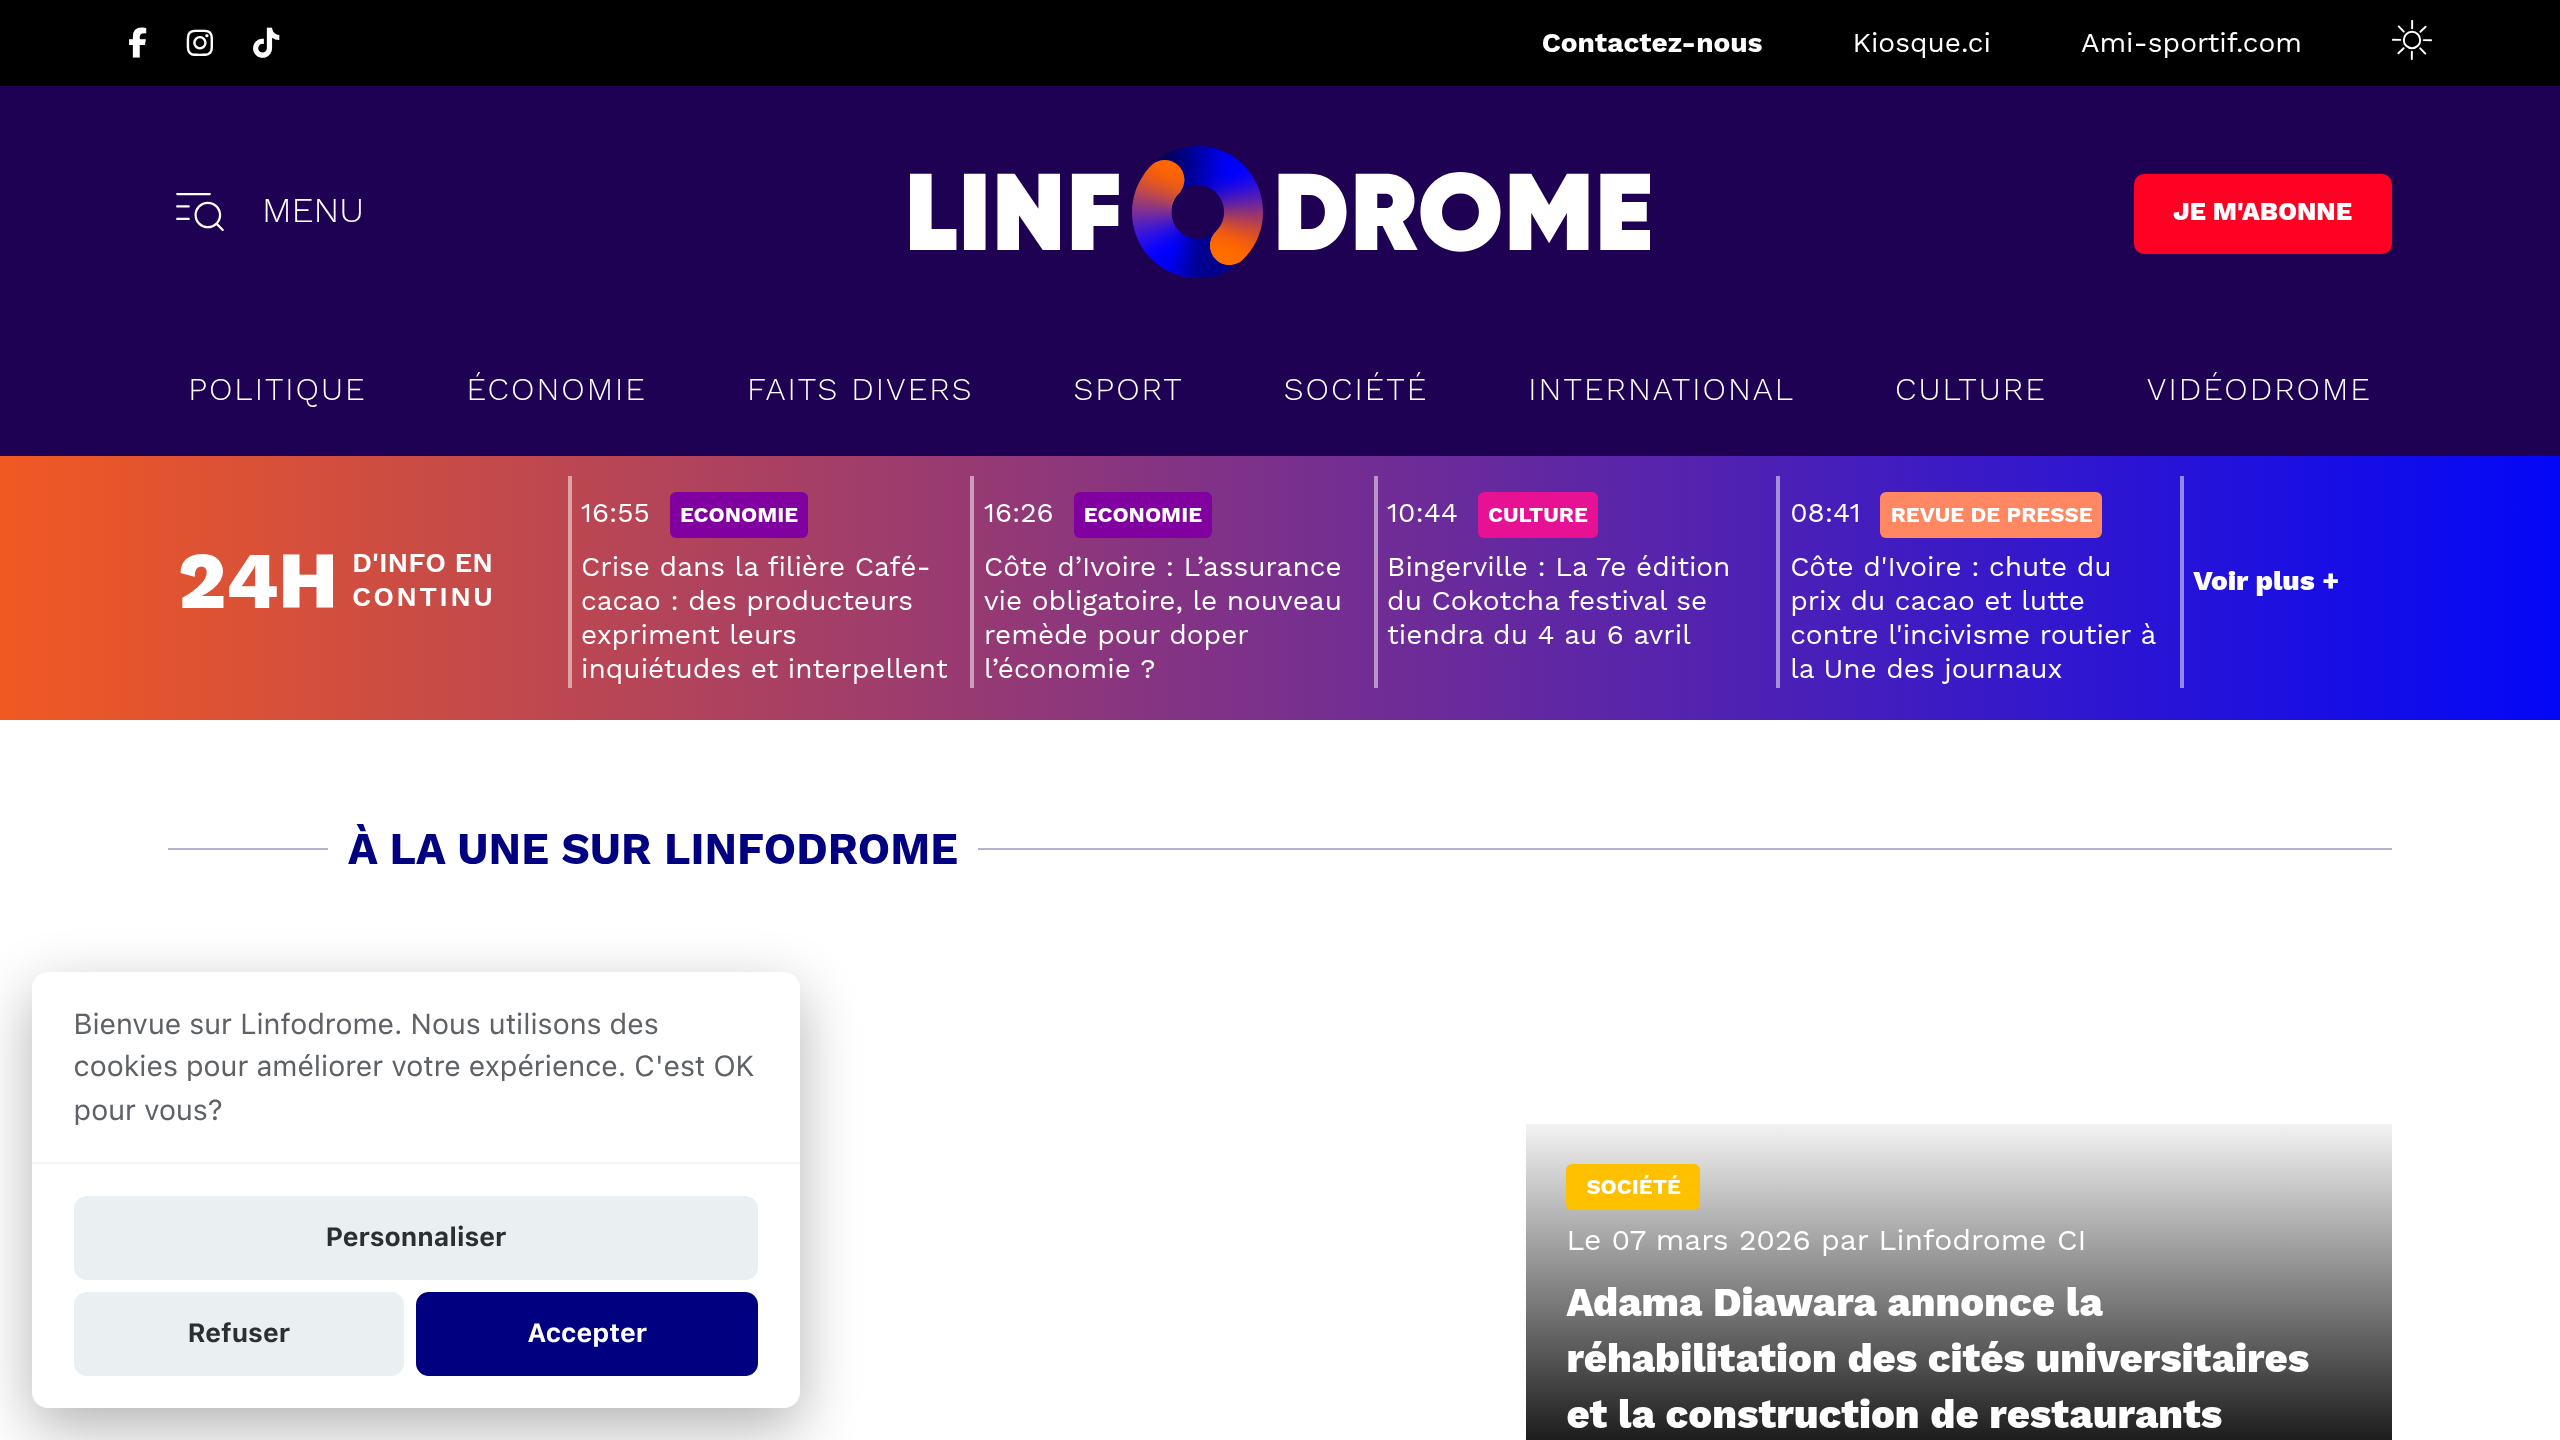
Task: Expand the news ticker with Voir plus +
Action: point(2266,580)
